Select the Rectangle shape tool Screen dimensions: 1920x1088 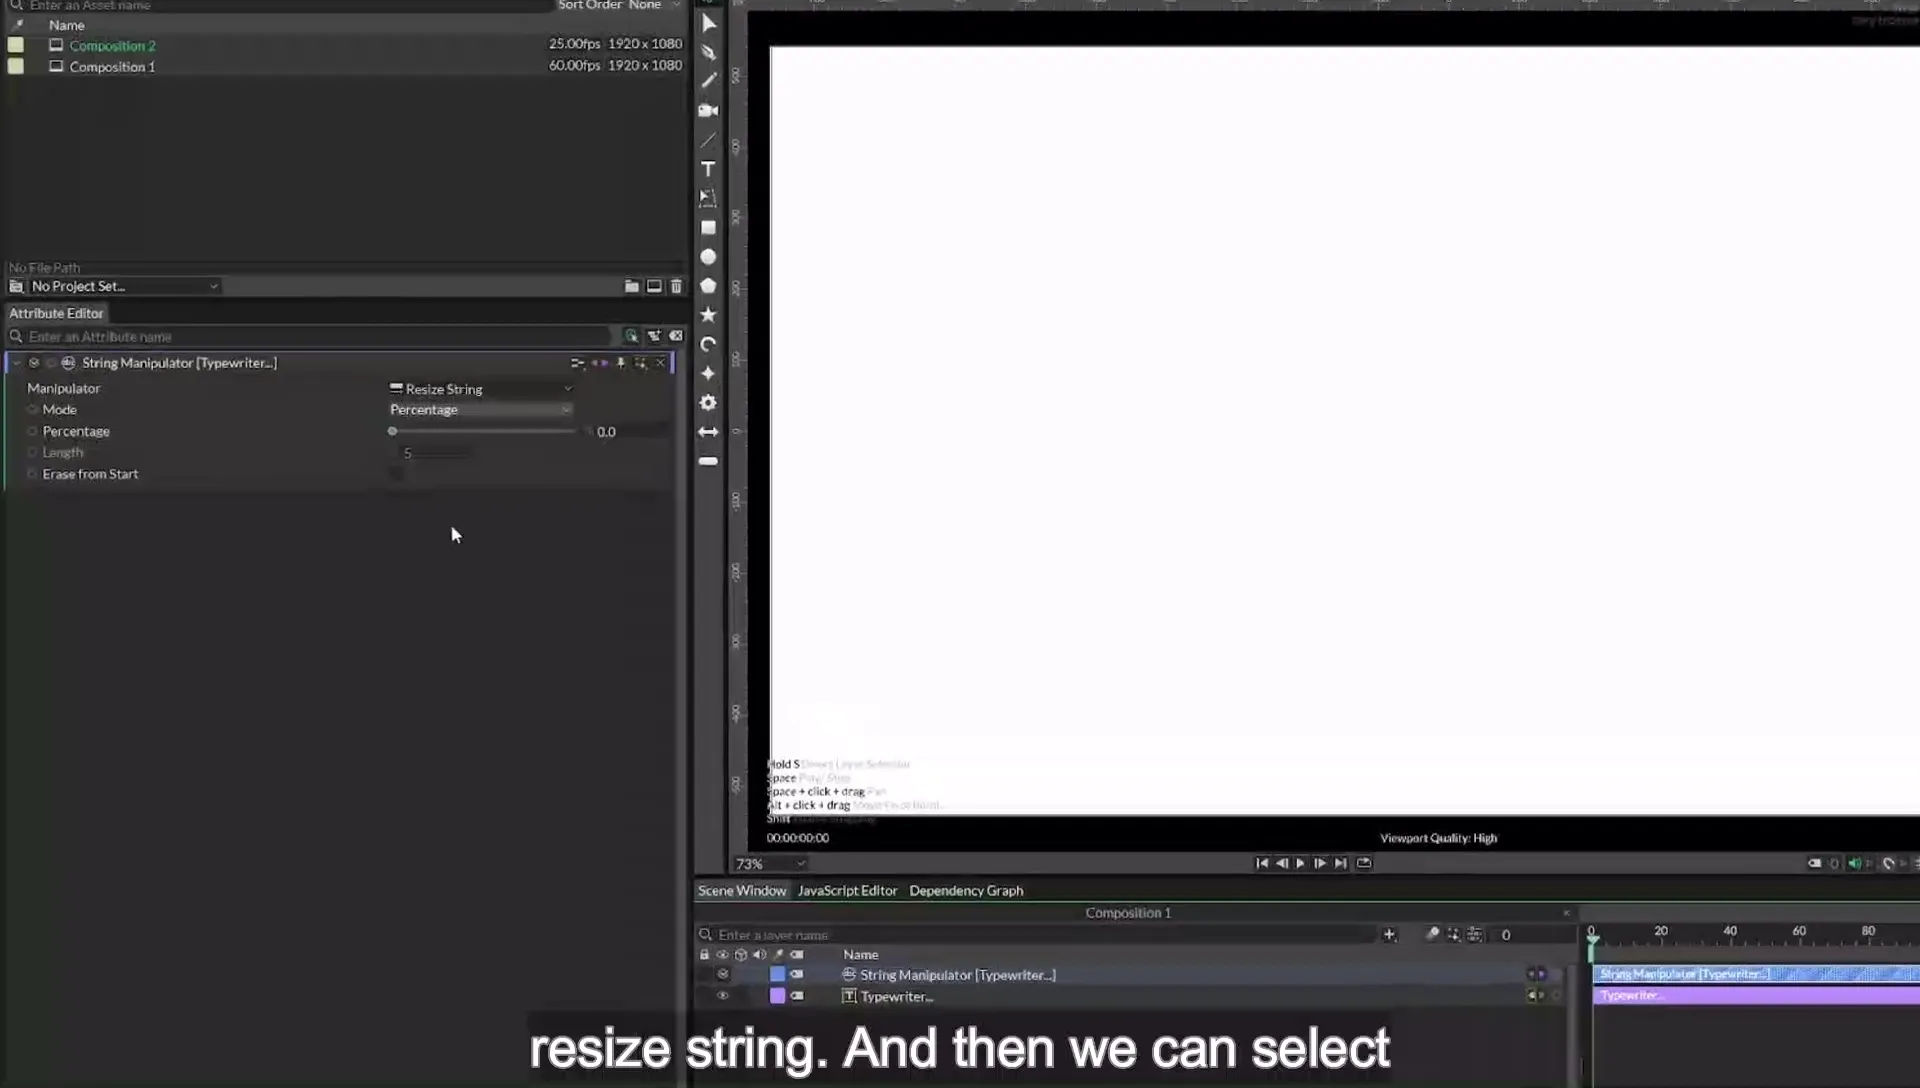coord(708,228)
